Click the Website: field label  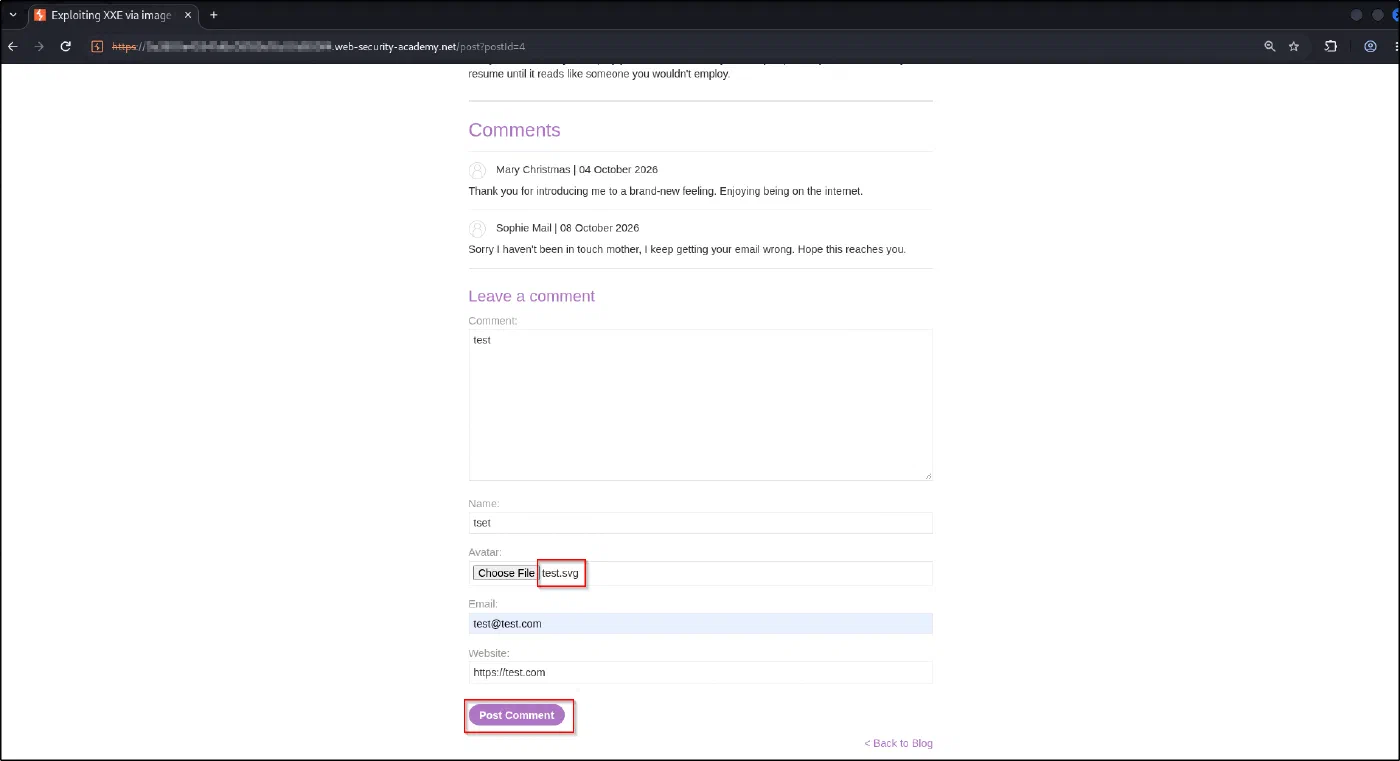489,653
